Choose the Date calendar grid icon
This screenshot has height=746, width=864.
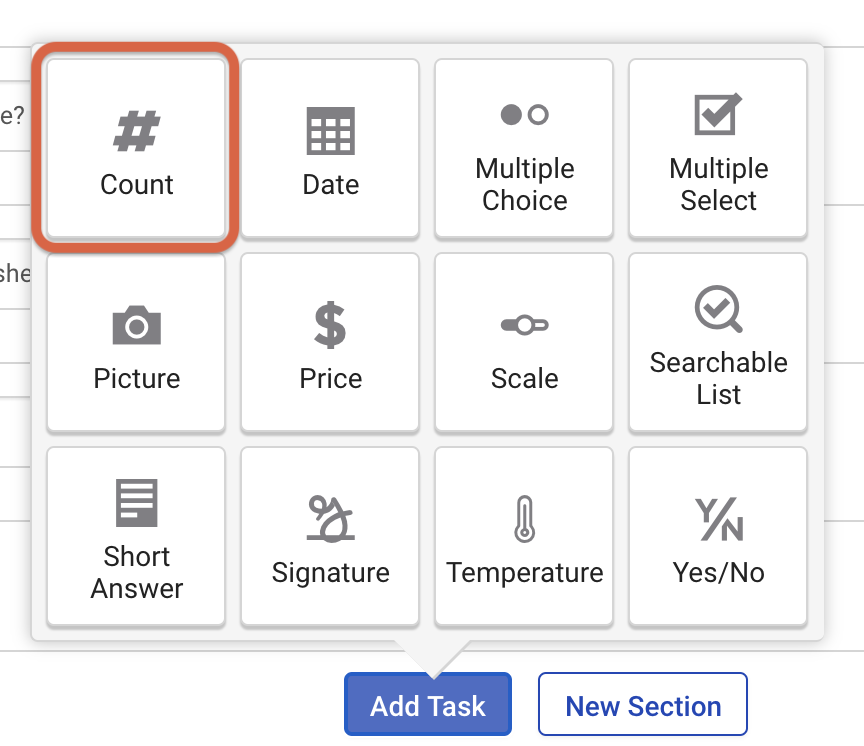[x=331, y=131]
